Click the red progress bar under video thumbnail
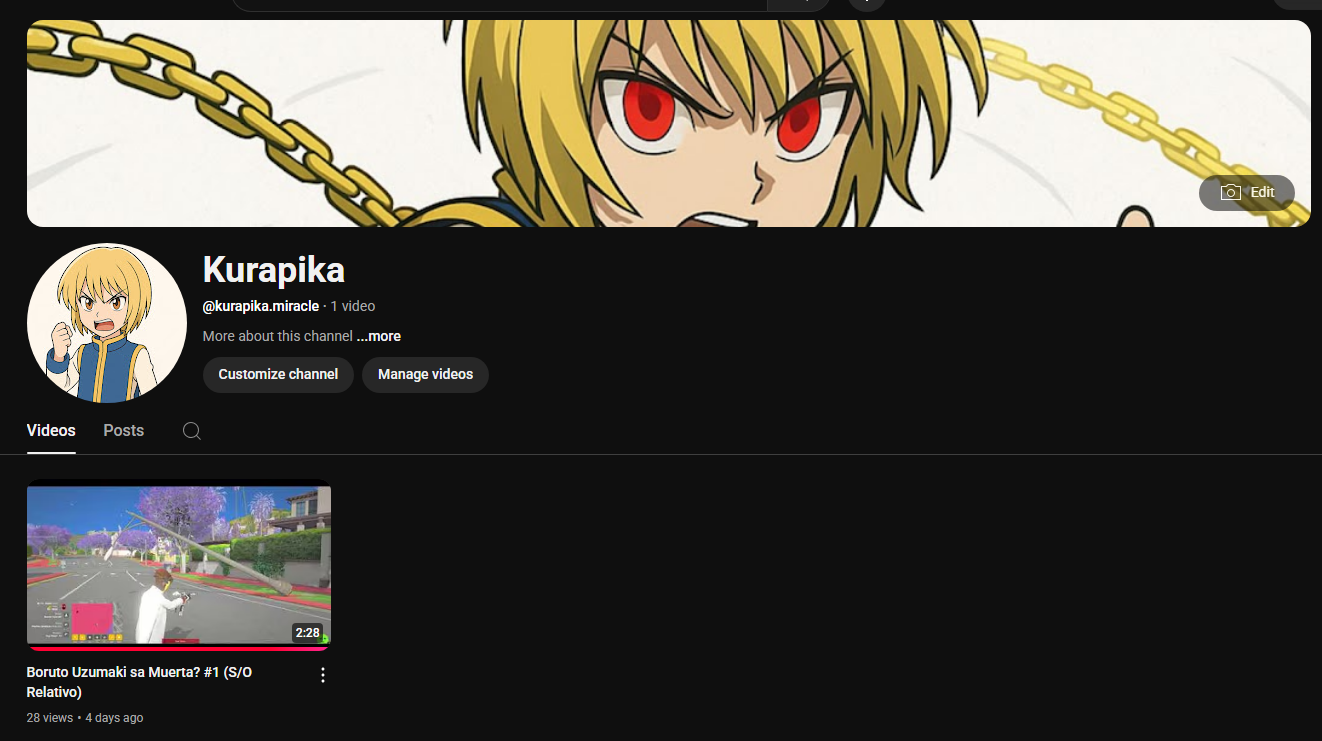 [179, 648]
